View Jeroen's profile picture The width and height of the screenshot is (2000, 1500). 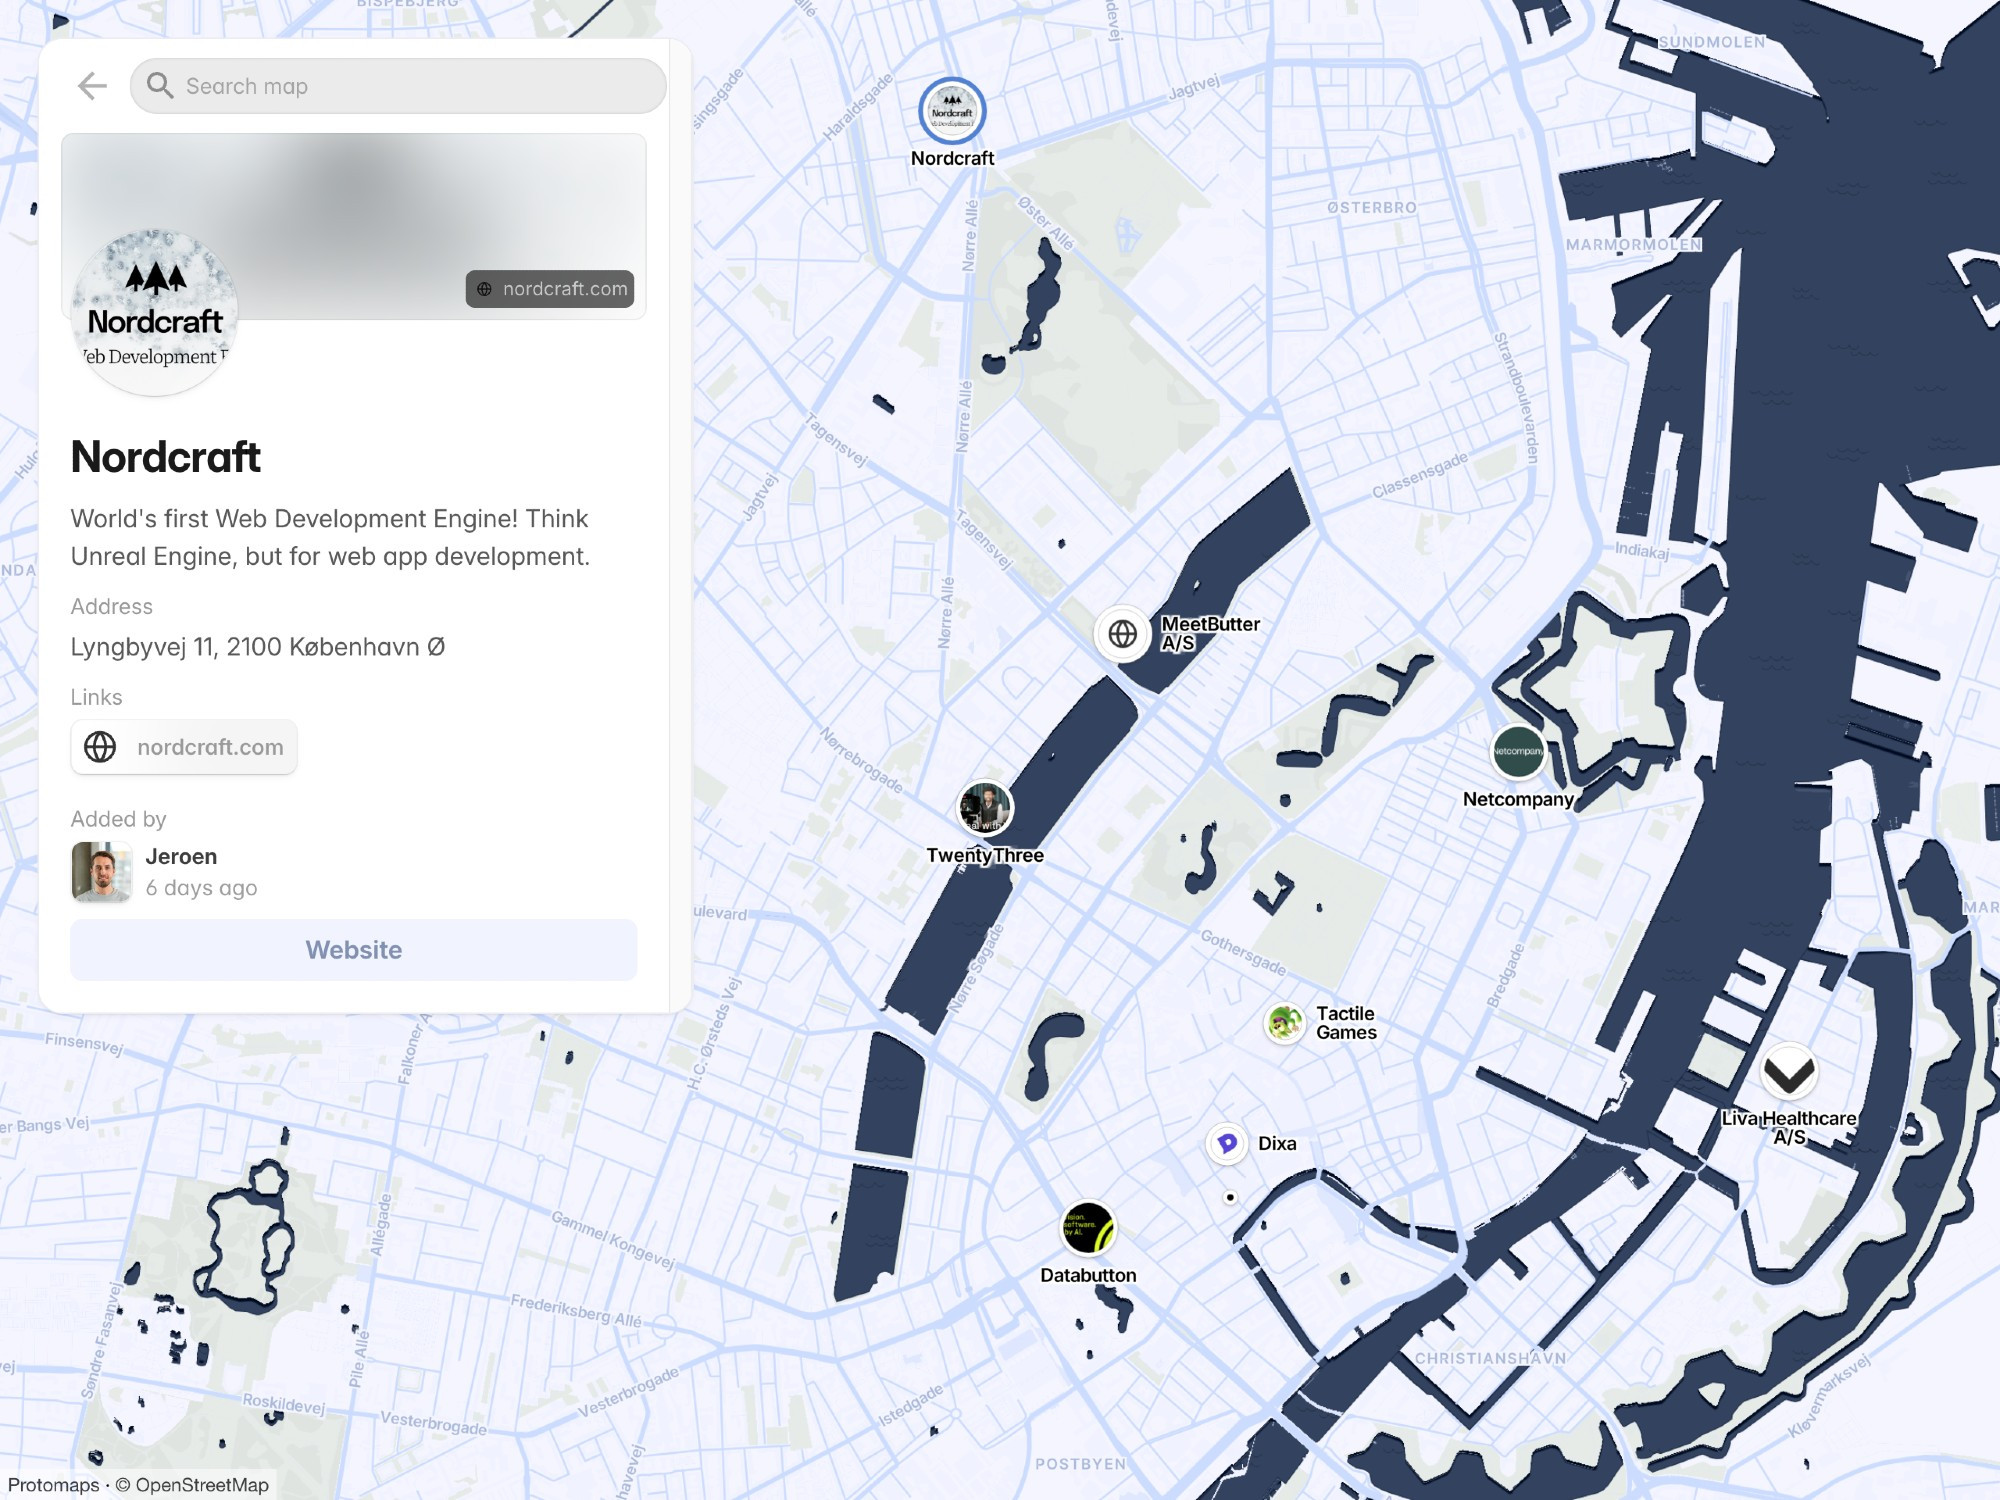click(101, 872)
